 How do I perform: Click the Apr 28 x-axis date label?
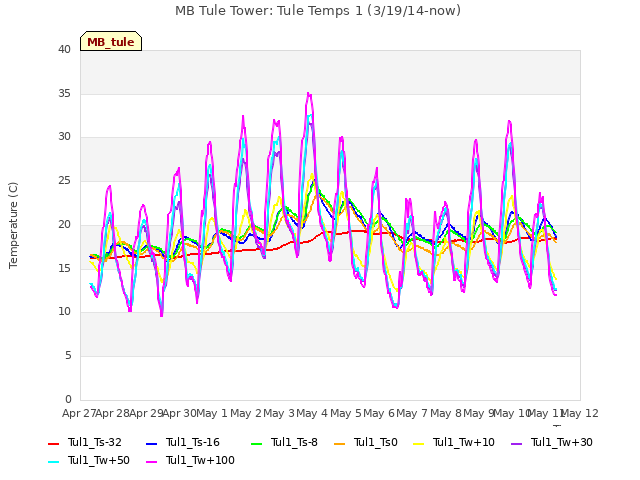[113, 413]
